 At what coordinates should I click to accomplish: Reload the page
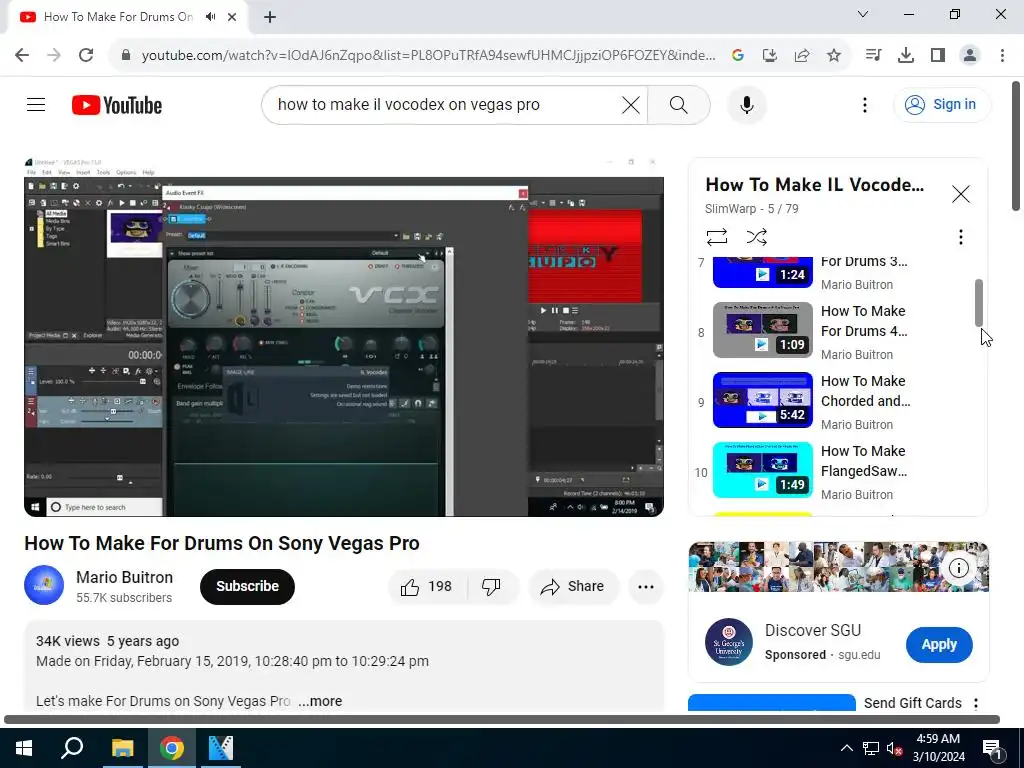(x=86, y=55)
